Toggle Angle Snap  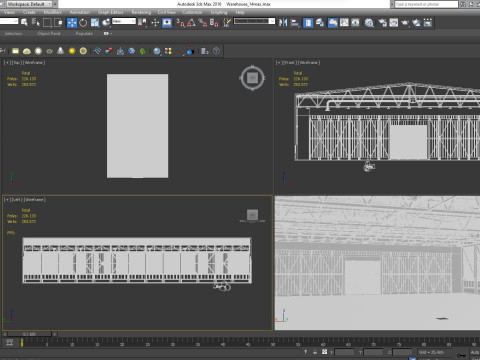tap(192, 22)
